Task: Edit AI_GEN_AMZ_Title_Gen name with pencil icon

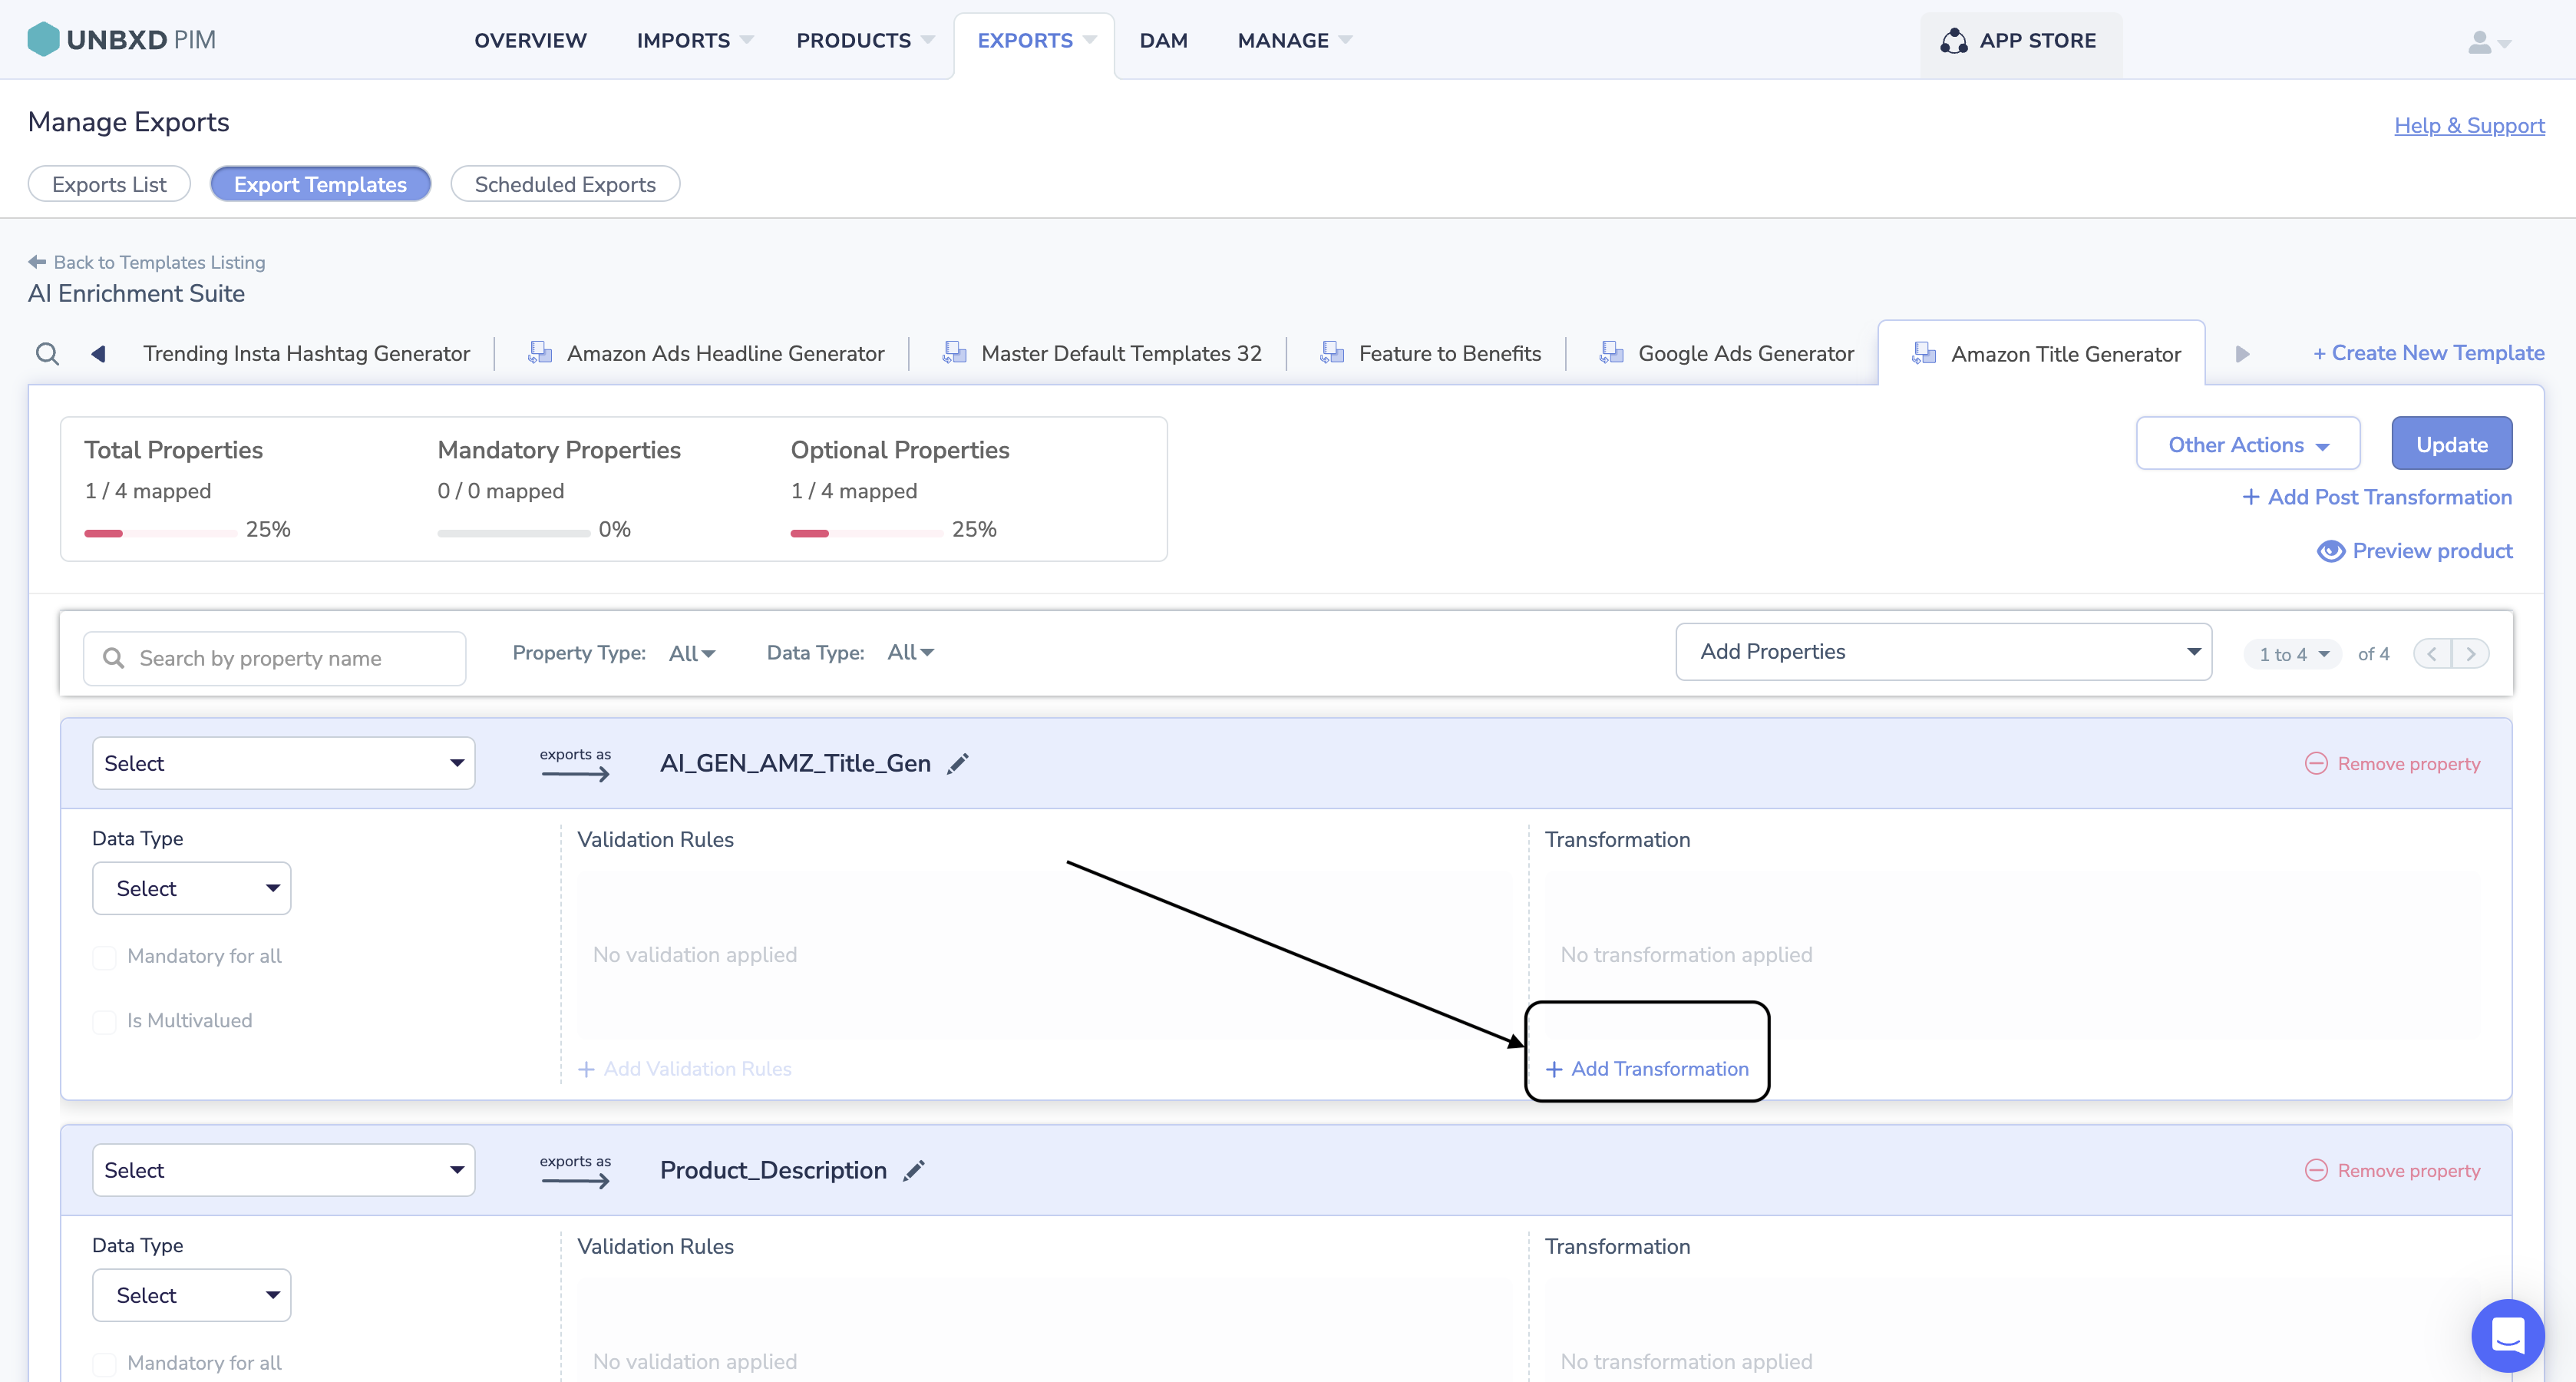Action: click(958, 764)
